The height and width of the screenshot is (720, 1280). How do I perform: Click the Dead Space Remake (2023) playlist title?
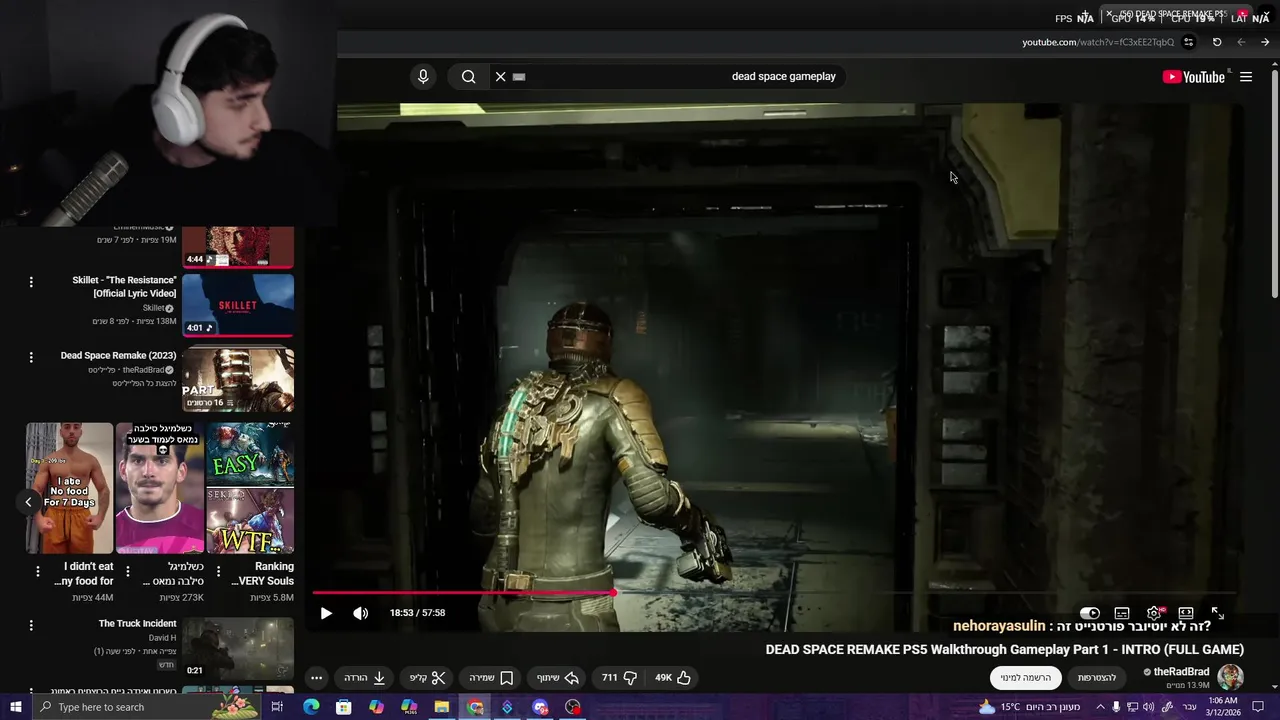point(118,356)
